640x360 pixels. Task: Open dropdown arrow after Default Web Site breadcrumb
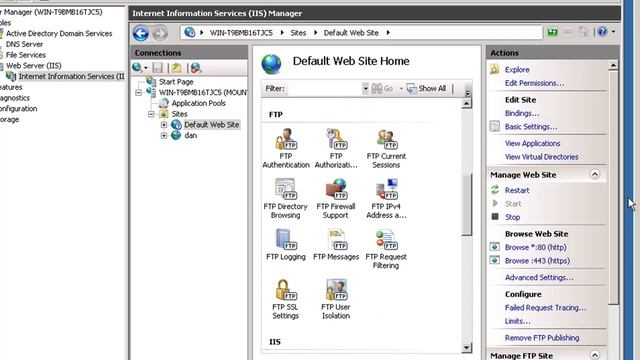[x=388, y=33]
